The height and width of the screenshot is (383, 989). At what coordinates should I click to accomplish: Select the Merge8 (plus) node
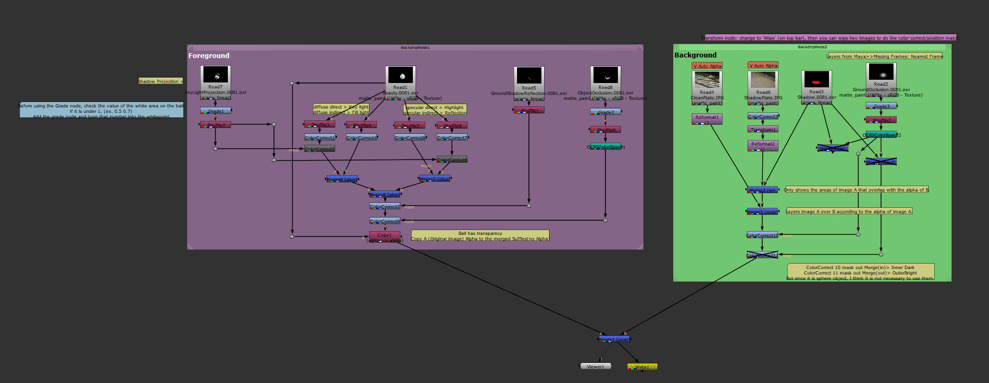[x=385, y=194]
